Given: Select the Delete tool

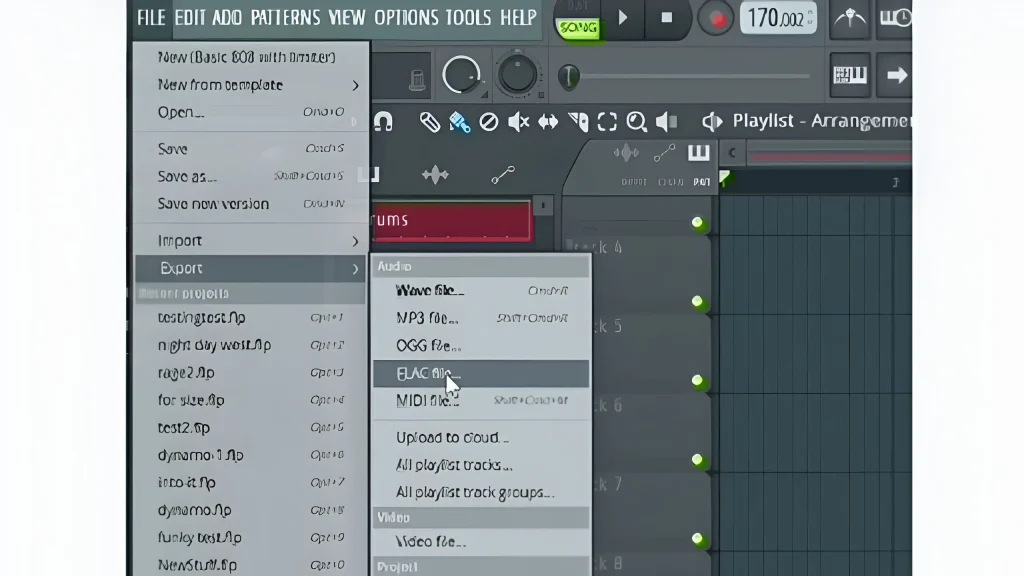Looking at the screenshot, I should [x=488, y=121].
